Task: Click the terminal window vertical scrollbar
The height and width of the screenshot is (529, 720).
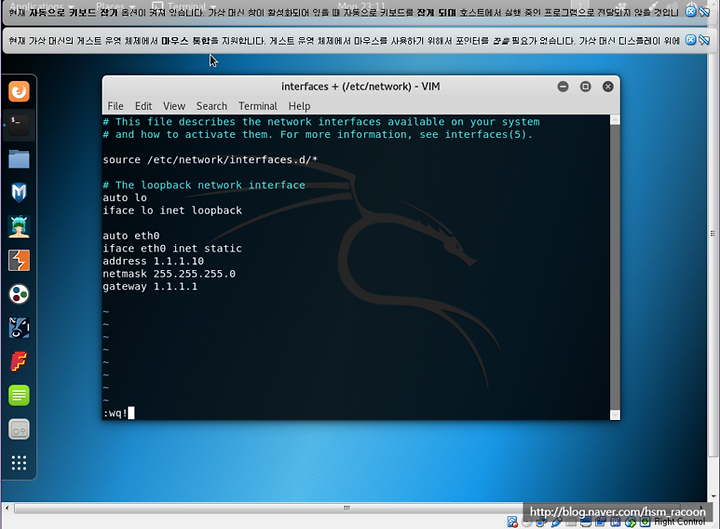Action: [615, 267]
